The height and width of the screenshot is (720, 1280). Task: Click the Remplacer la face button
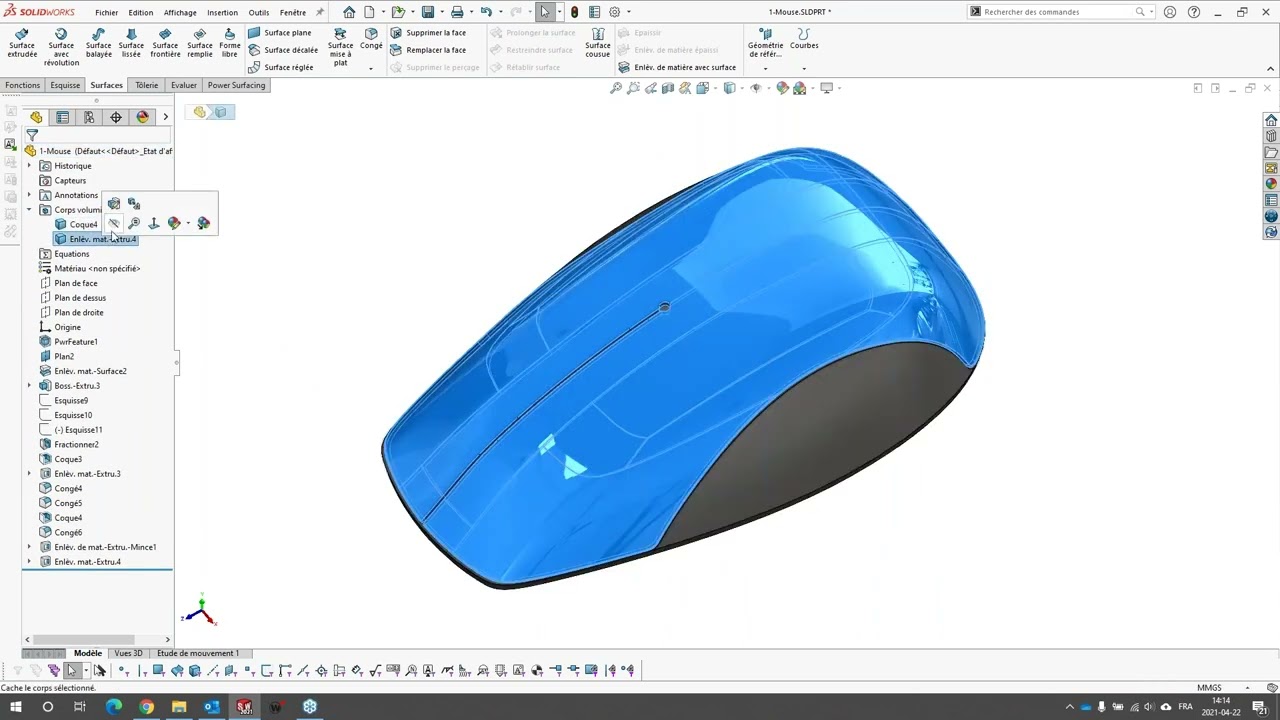coord(428,50)
